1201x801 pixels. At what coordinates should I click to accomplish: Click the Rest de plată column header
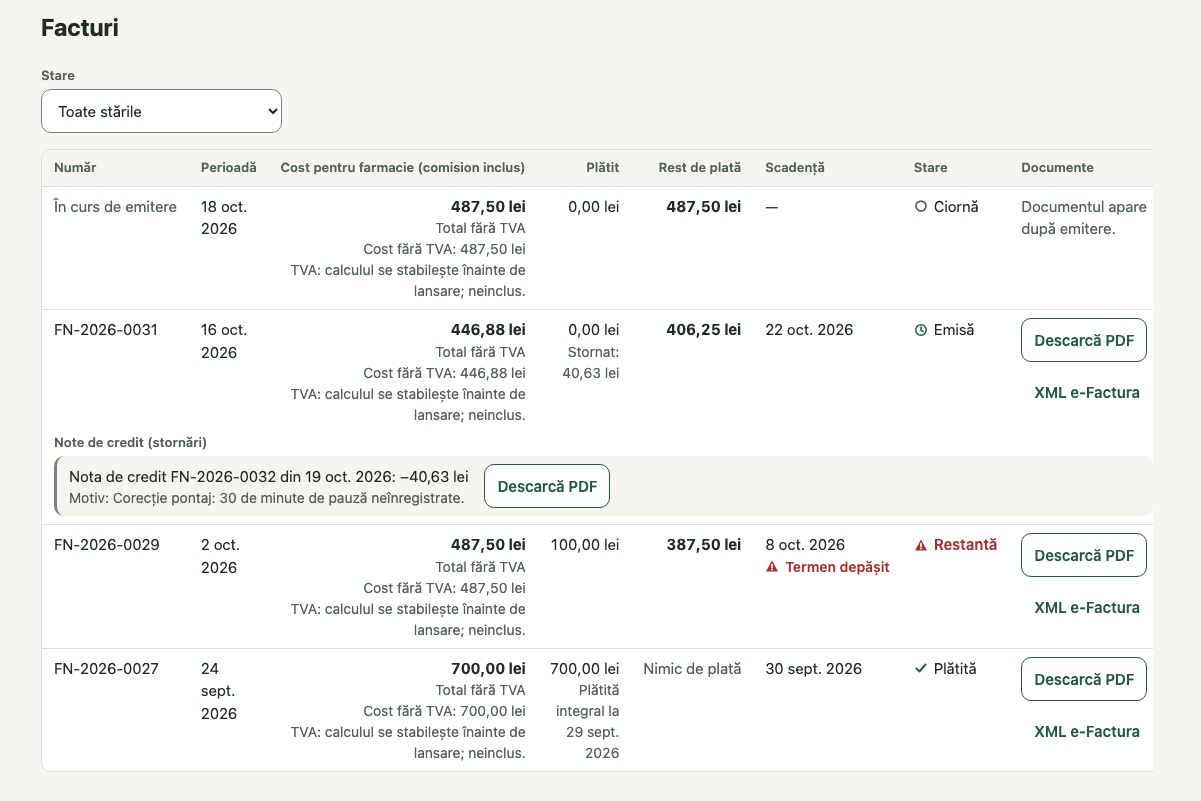[700, 168]
